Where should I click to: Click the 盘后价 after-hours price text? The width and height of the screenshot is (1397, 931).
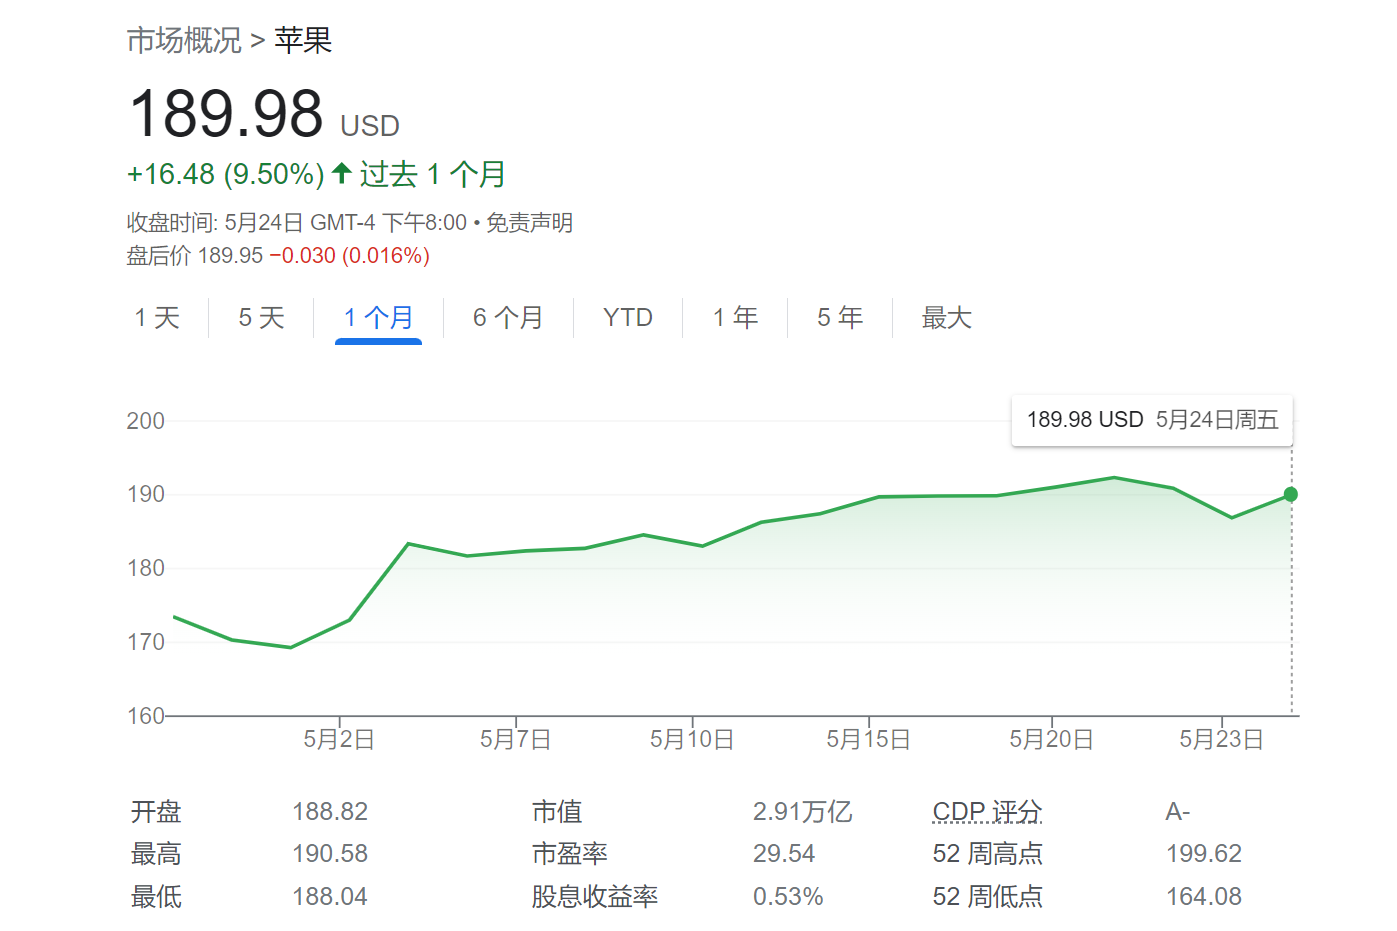(x=160, y=255)
